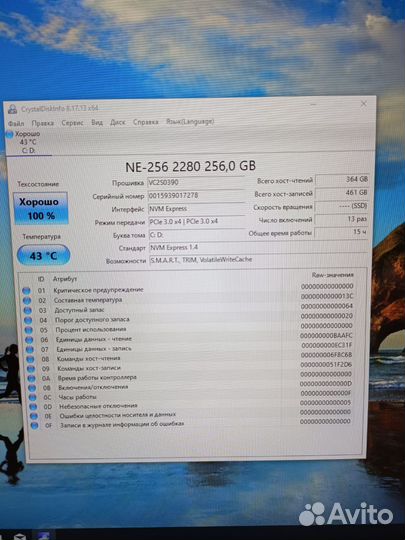Click the blue status icon for Часы работы

pos(33,397)
